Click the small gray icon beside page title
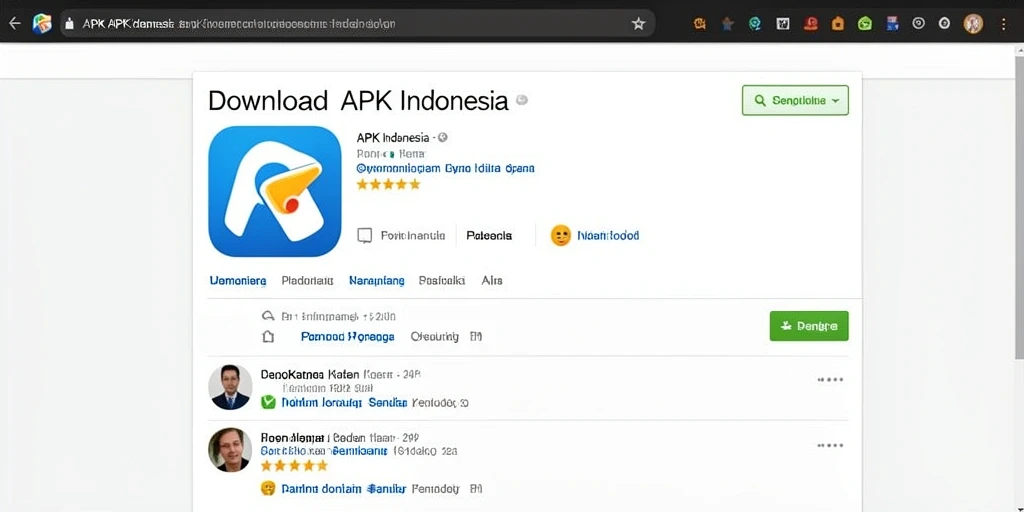The image size is (1024, 512). tap(521, 100)
